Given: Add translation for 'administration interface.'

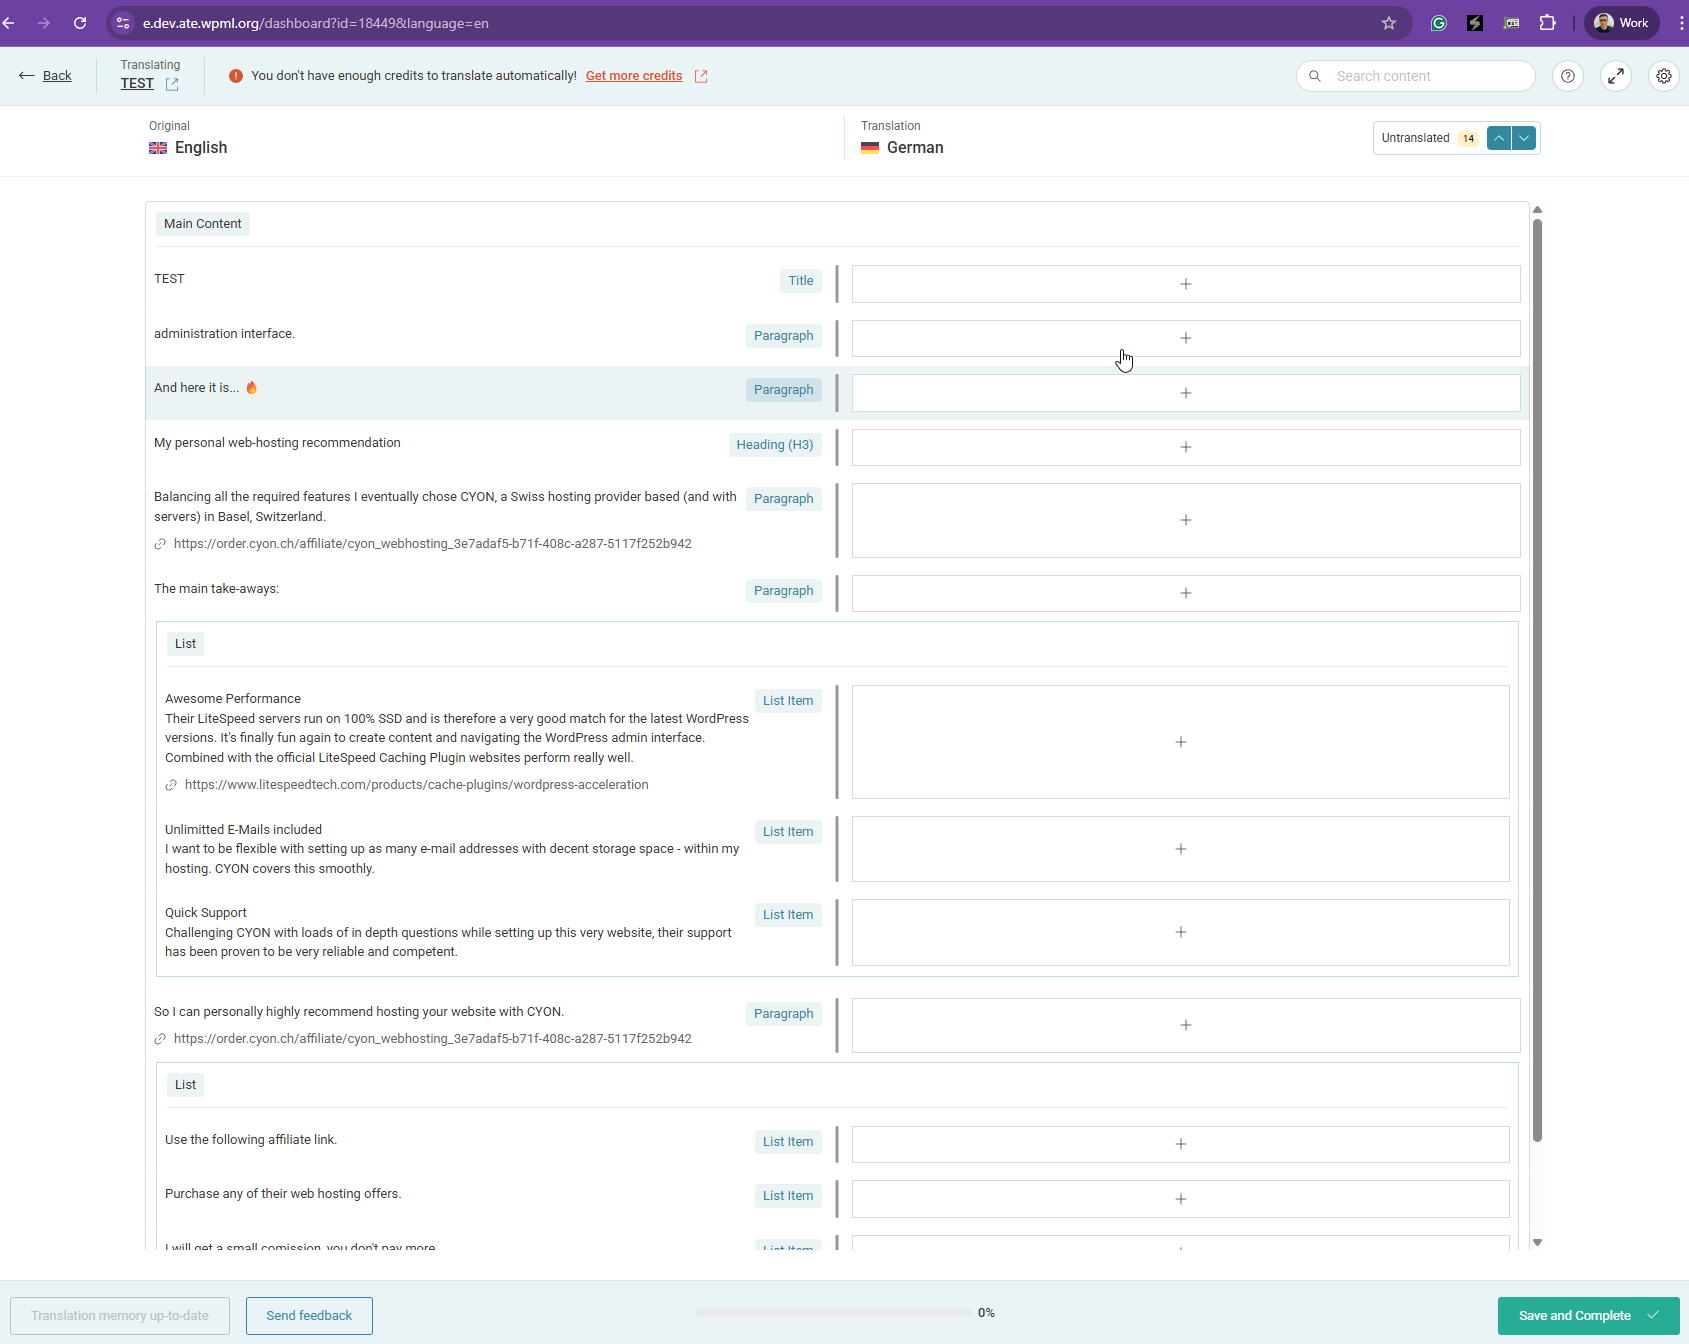Looking at the screenshot, I should 1186,338.
